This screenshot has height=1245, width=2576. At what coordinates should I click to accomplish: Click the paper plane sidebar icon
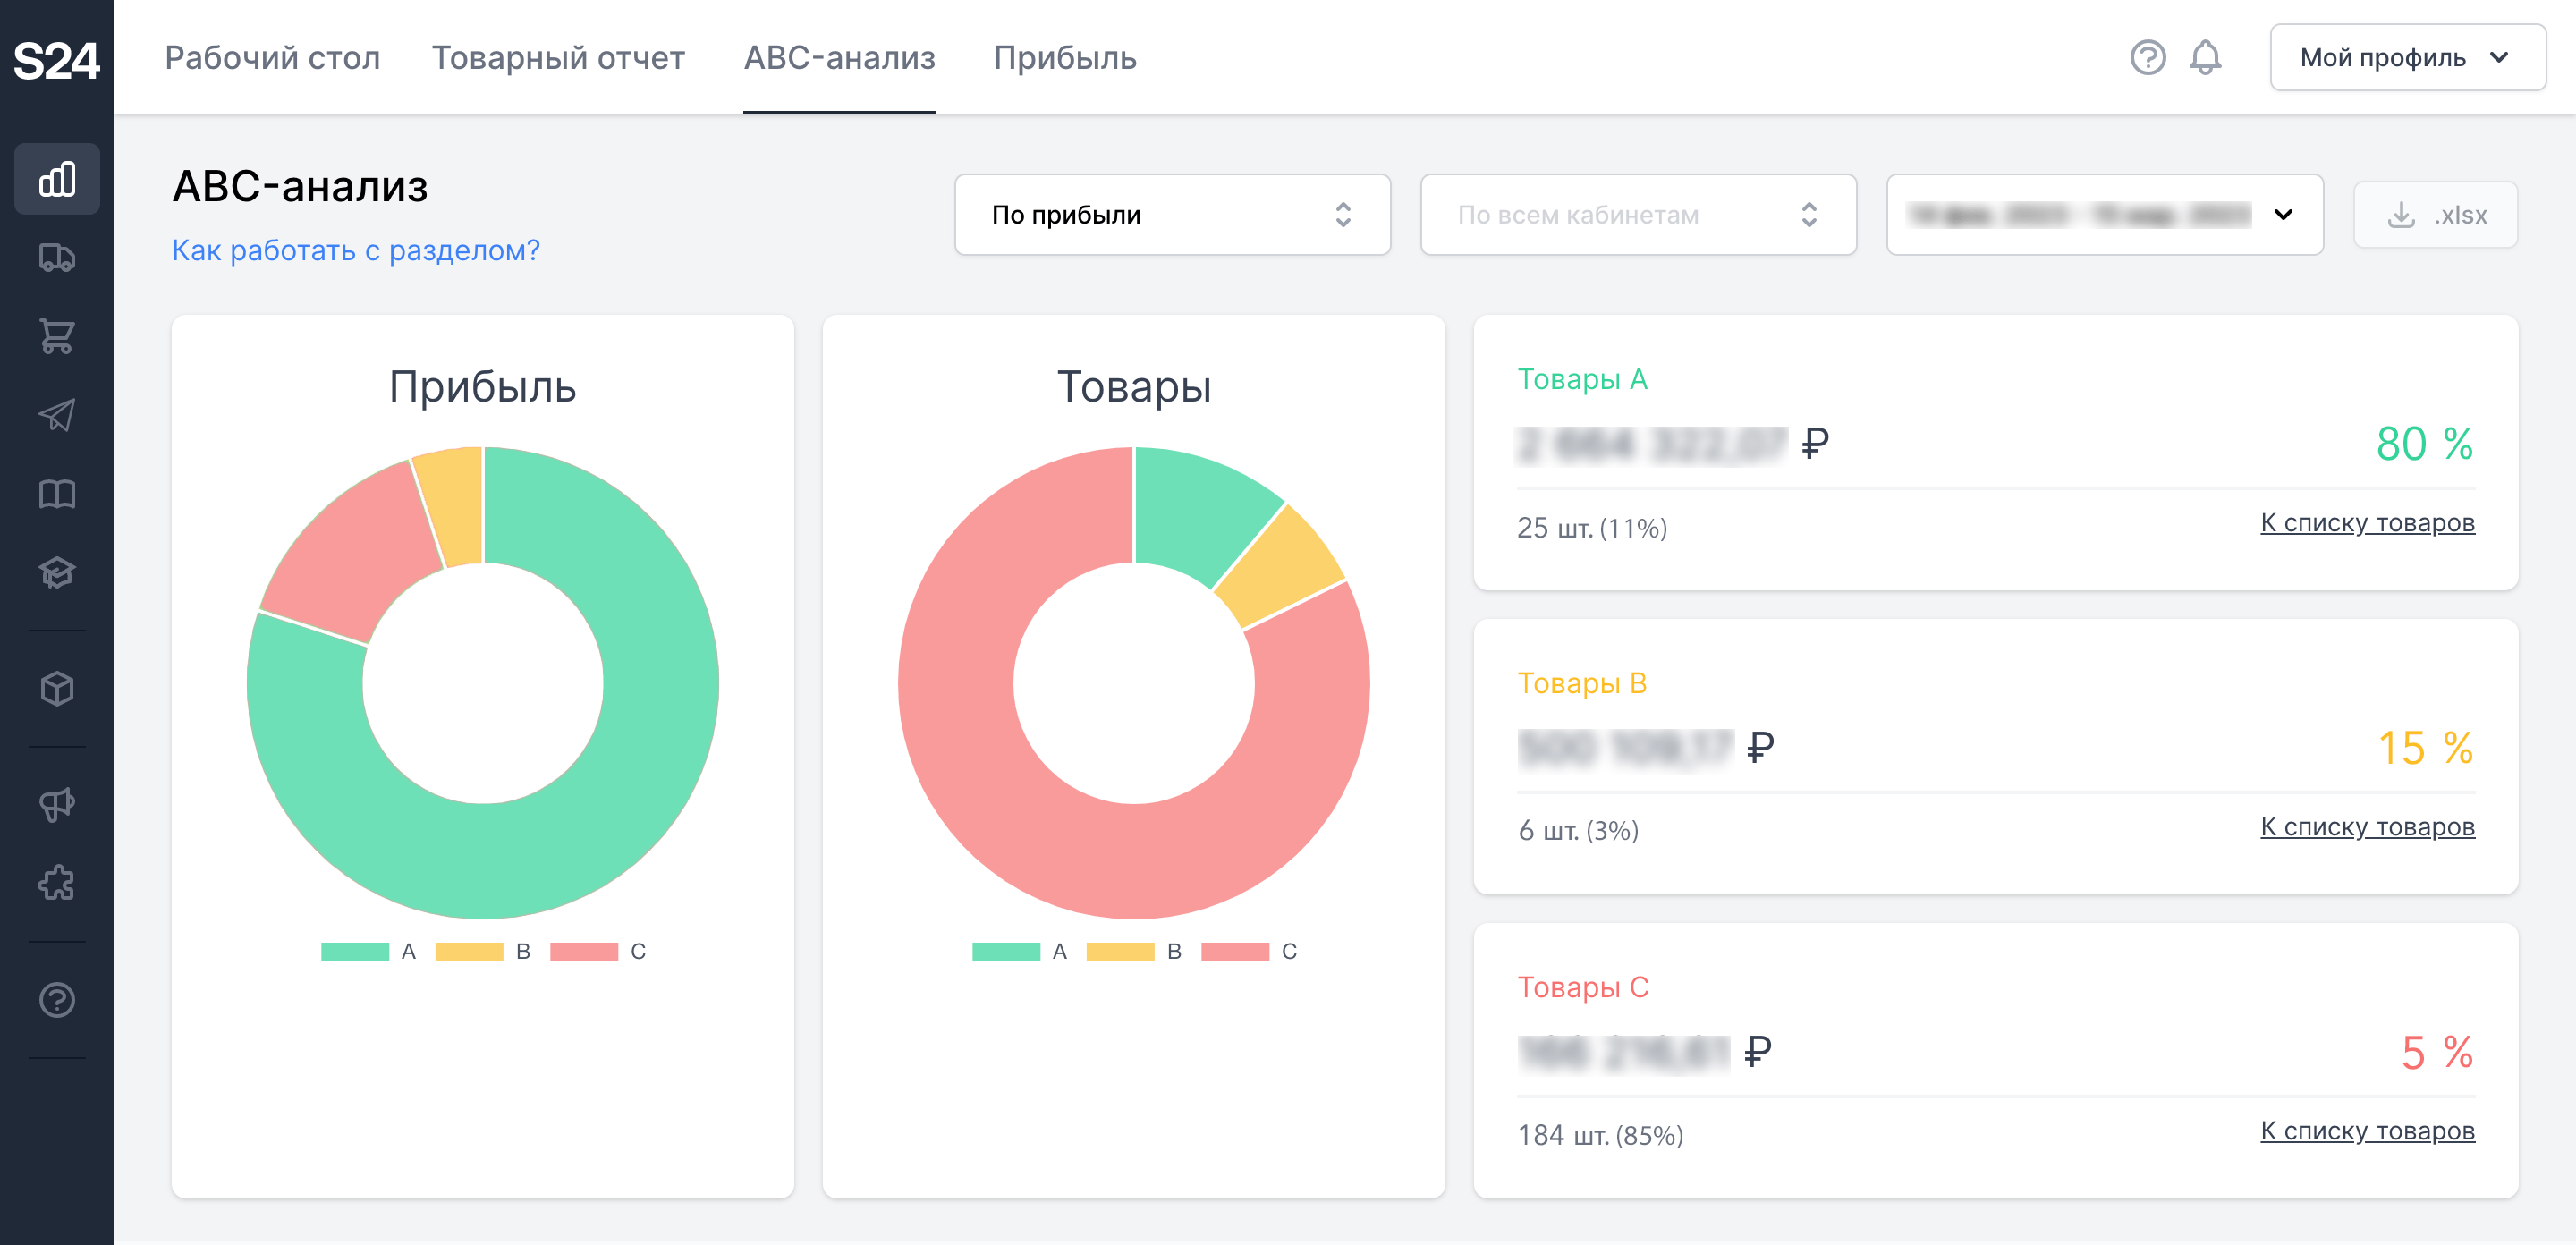point(57,415)
